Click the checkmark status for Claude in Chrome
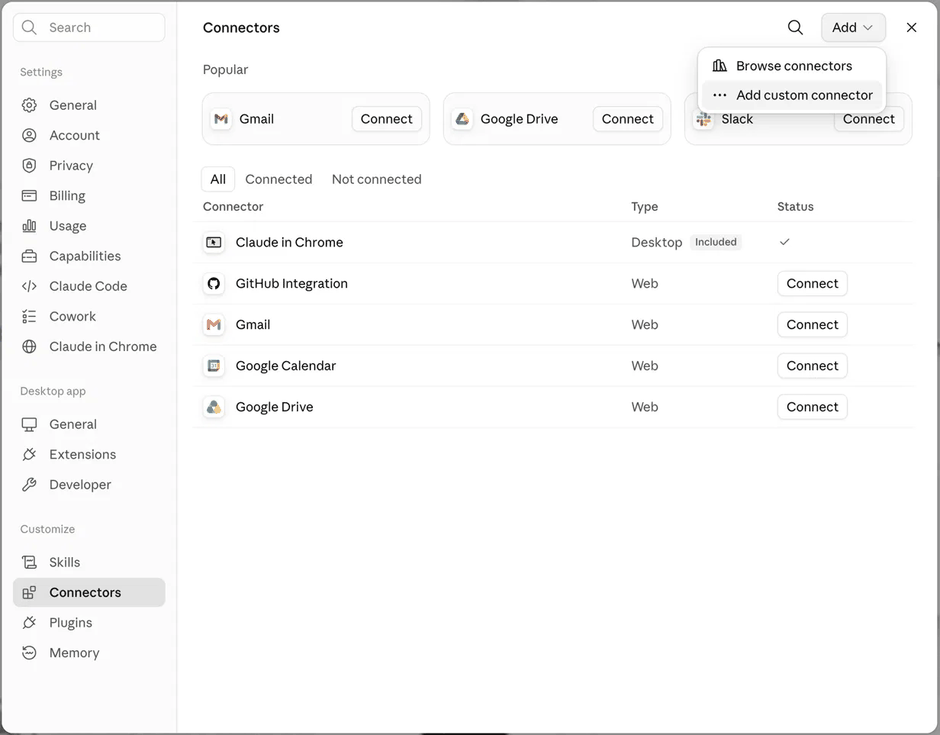The height and width of the screenshot is (735, 940). point(784,242)
